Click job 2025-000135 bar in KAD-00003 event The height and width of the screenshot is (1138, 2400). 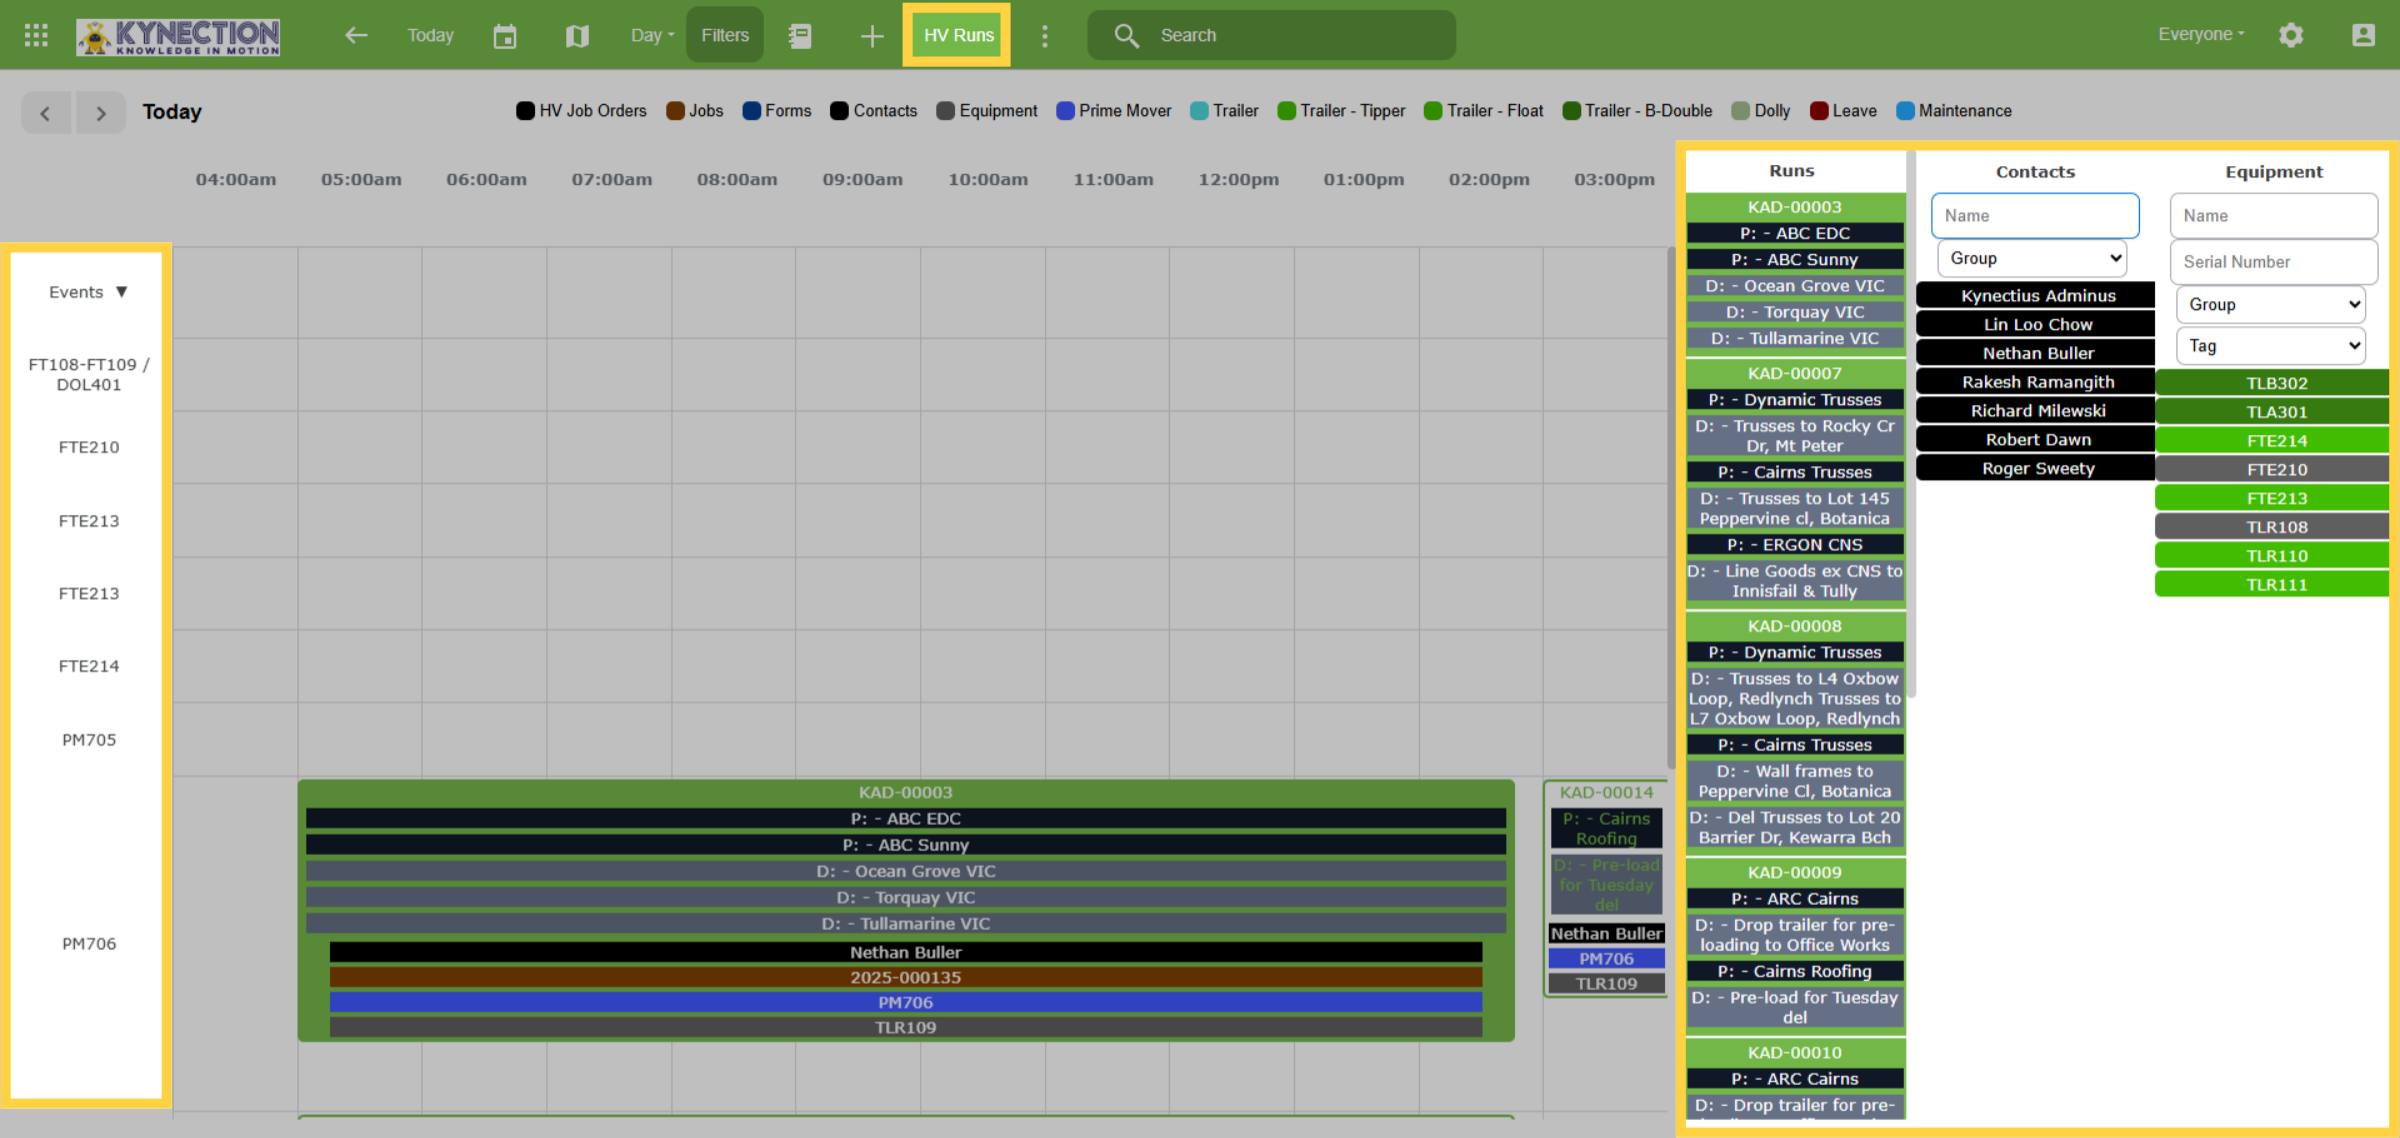(x=906, y=977)
